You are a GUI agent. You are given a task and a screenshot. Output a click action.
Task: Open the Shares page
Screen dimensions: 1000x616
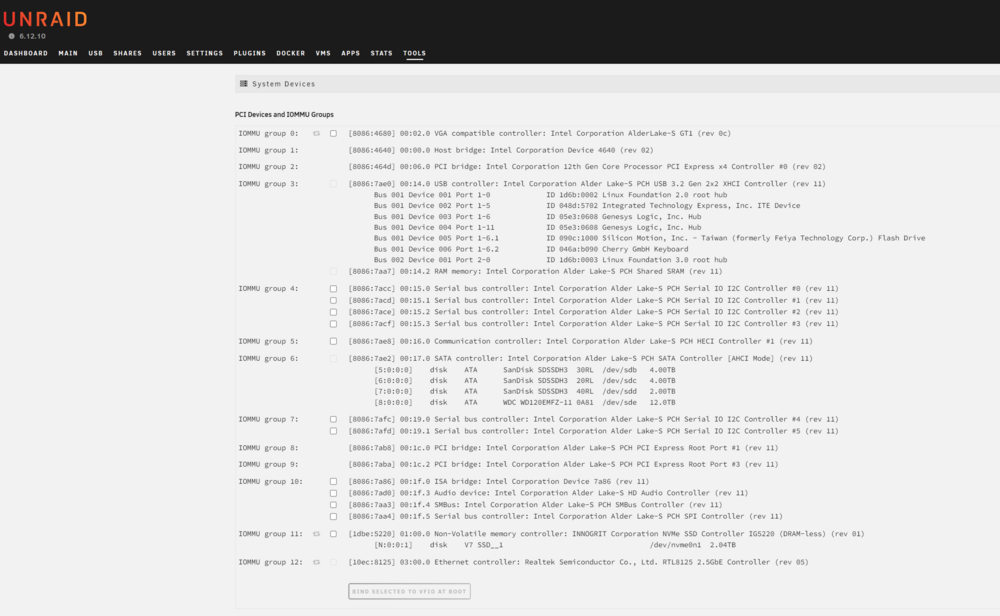pyautogui.click(x=128, y=54)
